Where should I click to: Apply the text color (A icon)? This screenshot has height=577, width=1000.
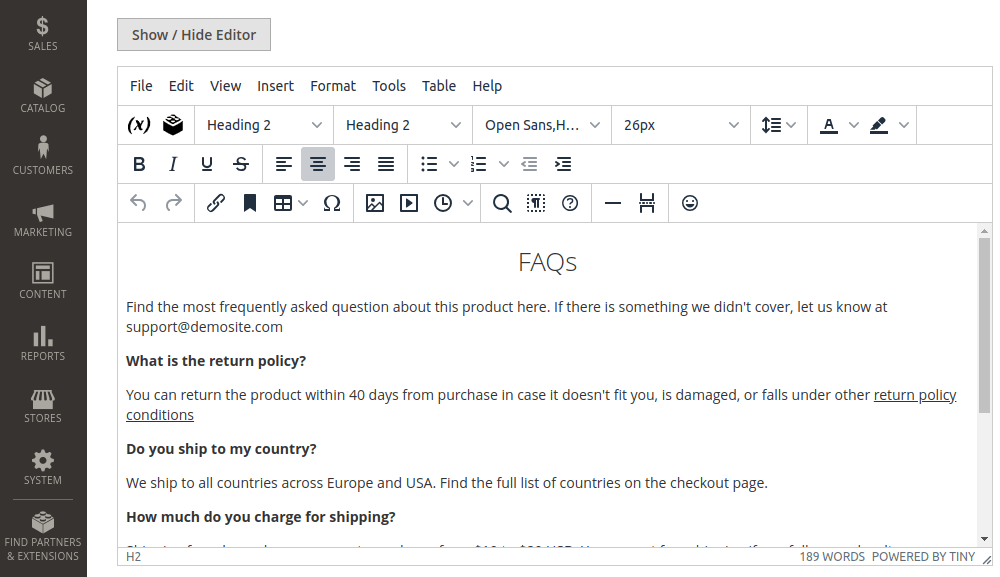[828, 125]
